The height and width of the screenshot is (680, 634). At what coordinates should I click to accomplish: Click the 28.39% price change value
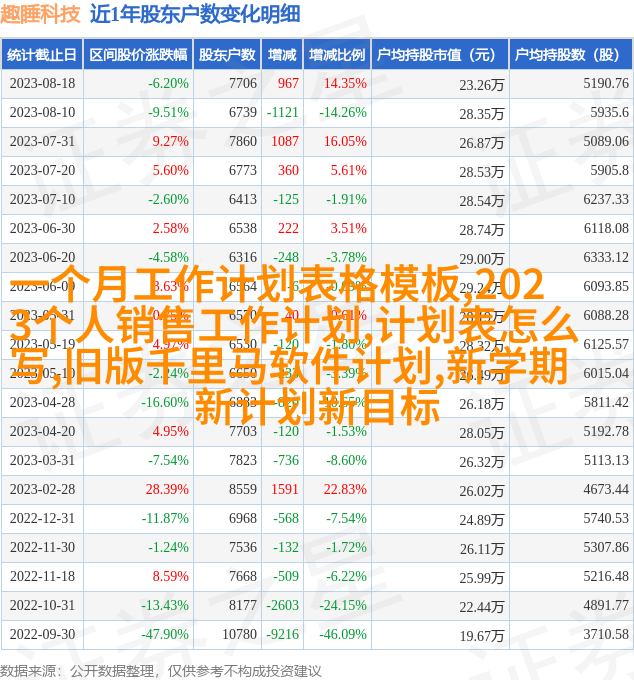pyautogui.click(x=167, y=490)
